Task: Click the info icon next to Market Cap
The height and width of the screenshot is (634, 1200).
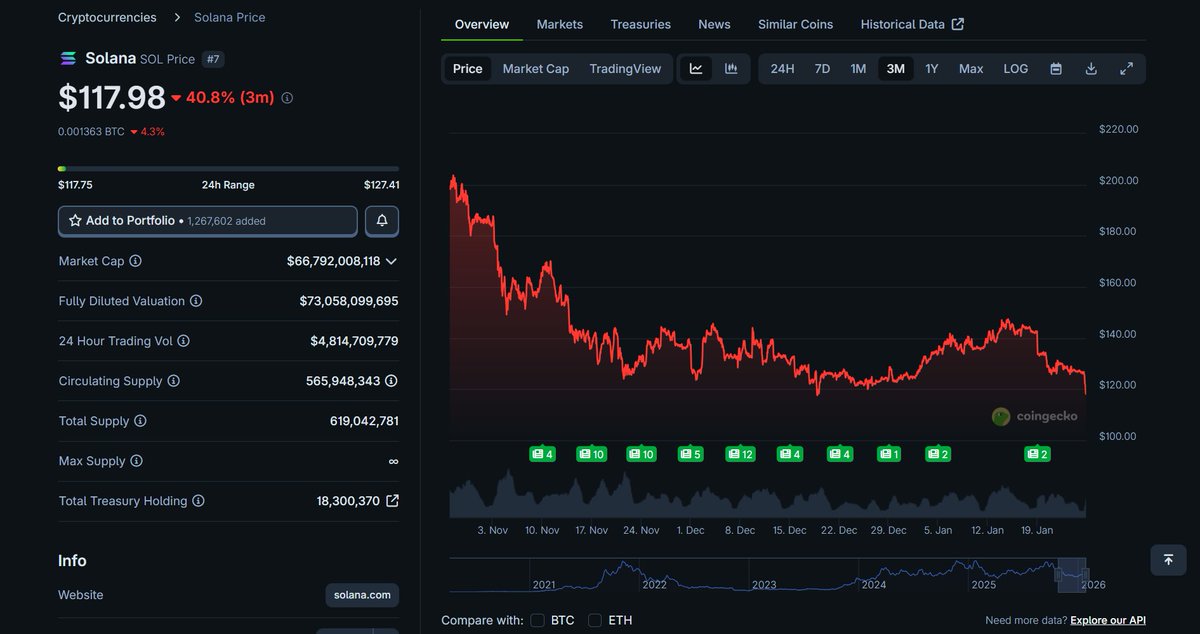Action: point(136,261)
